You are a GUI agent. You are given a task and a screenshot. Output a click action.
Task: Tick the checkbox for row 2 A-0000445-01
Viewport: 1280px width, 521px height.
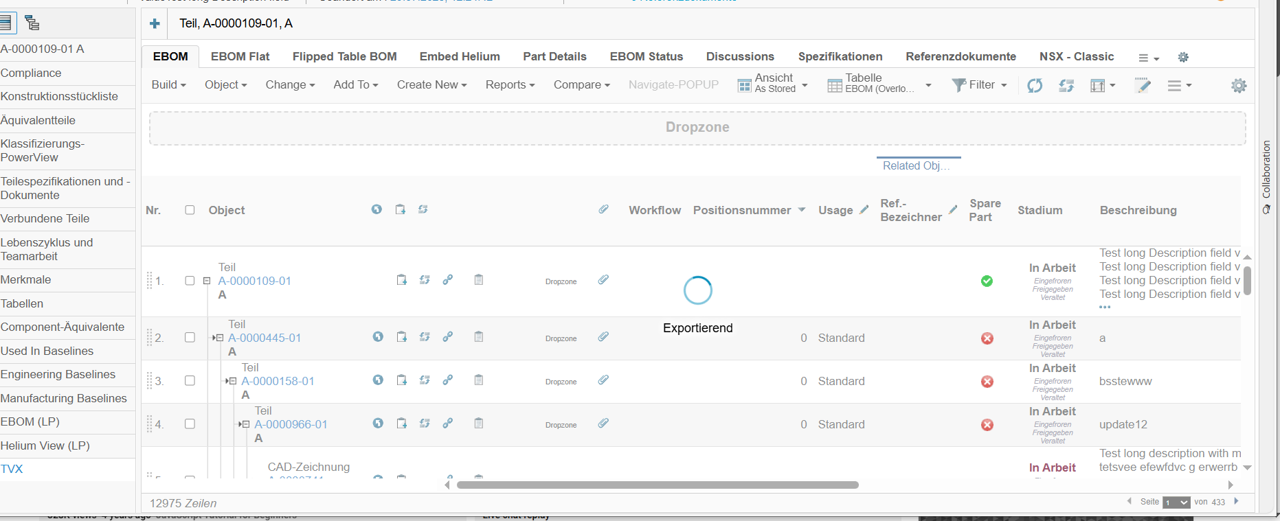(x=190, y=338)
